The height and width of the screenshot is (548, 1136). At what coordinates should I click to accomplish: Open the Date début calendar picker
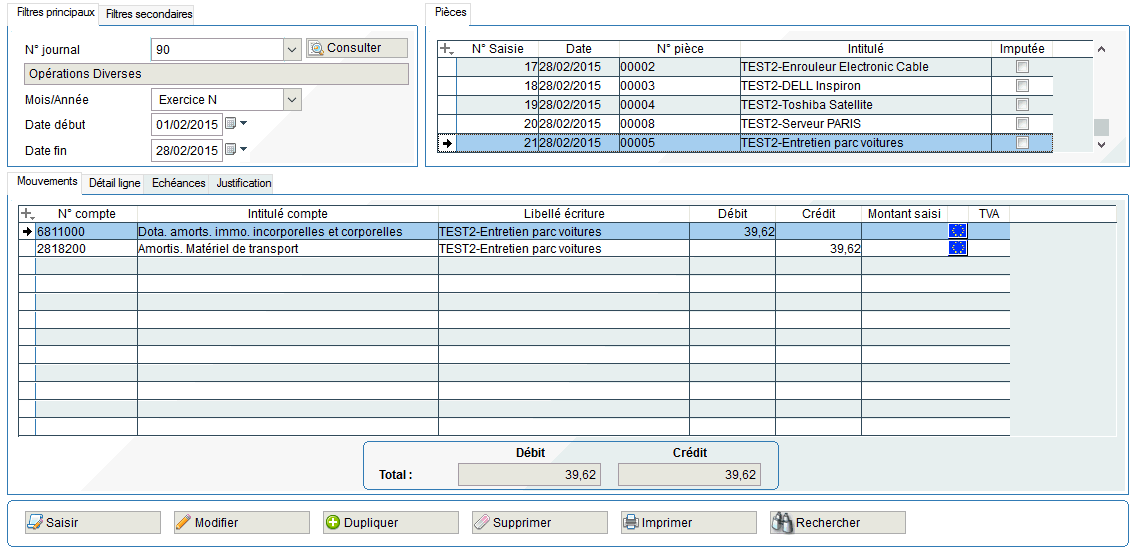tap(231, 124)
